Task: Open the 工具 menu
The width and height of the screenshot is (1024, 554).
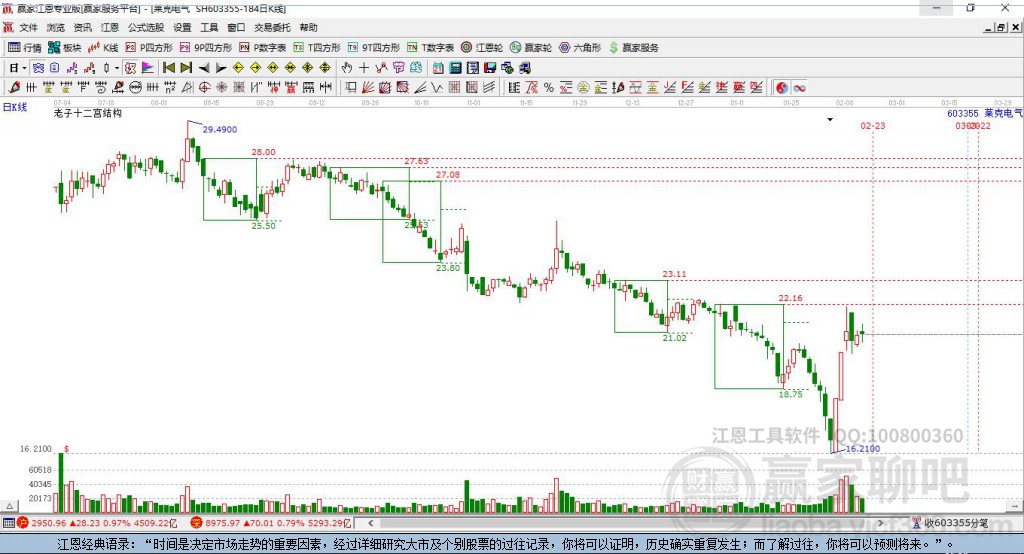Action: pyautogui.click(x=209, y=27)
